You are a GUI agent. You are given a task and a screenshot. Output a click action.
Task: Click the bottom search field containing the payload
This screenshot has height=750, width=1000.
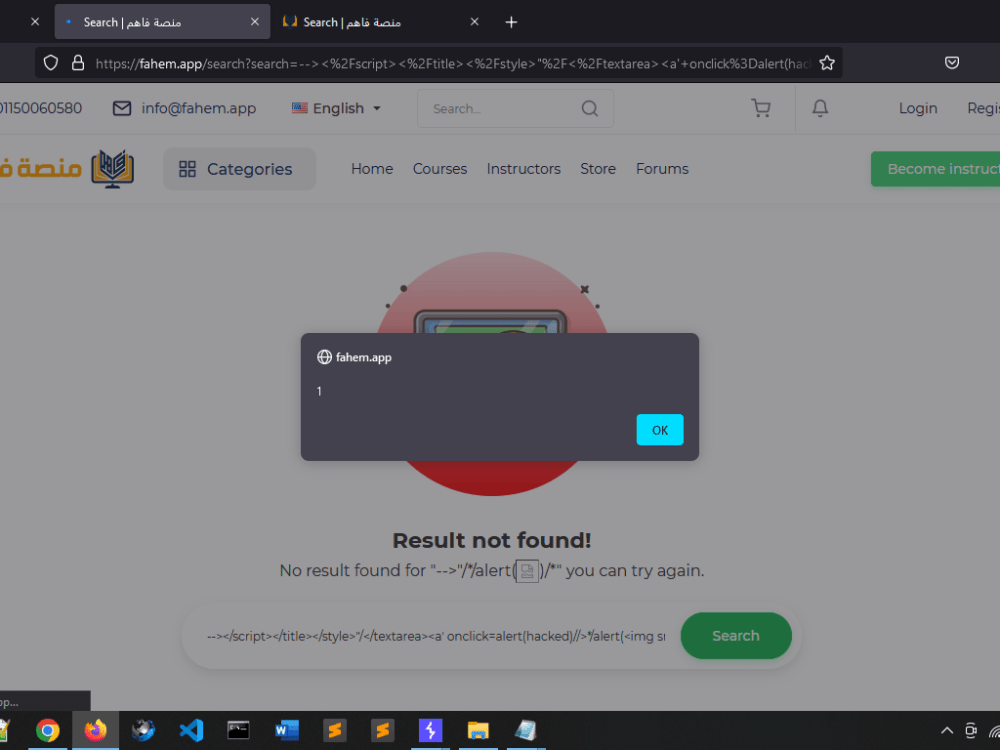pos(436,636)
